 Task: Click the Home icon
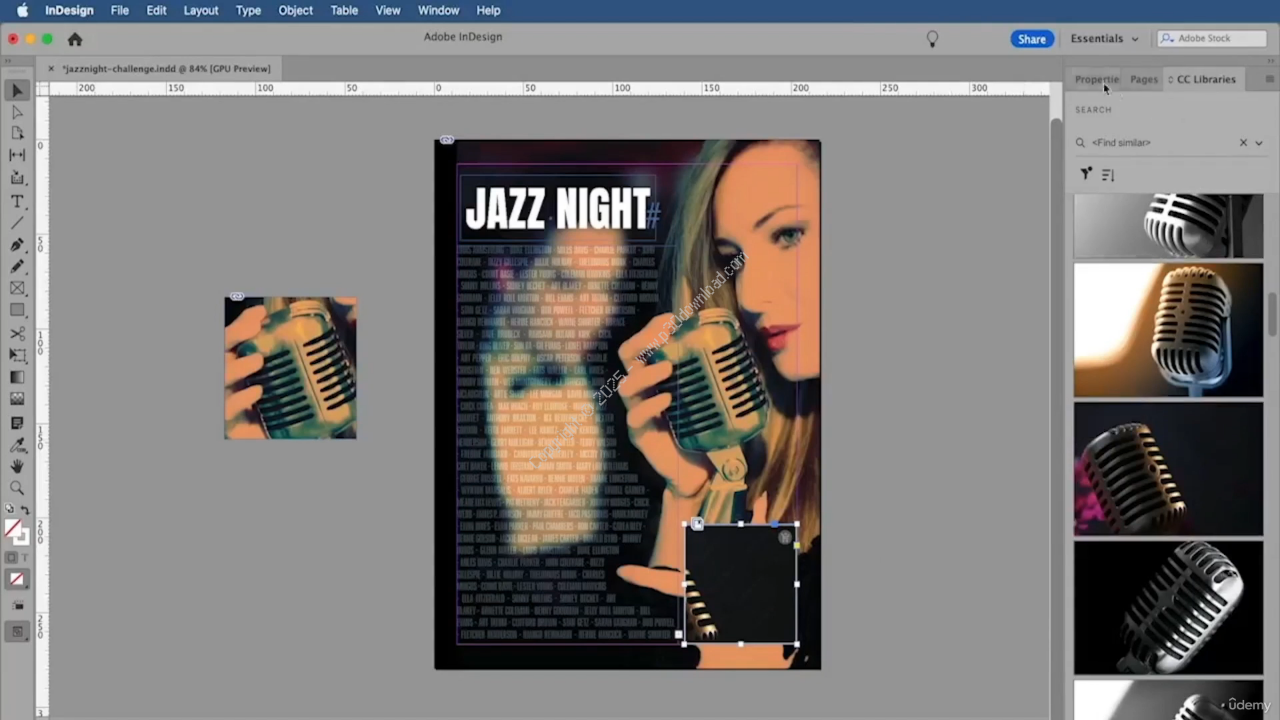75,39
